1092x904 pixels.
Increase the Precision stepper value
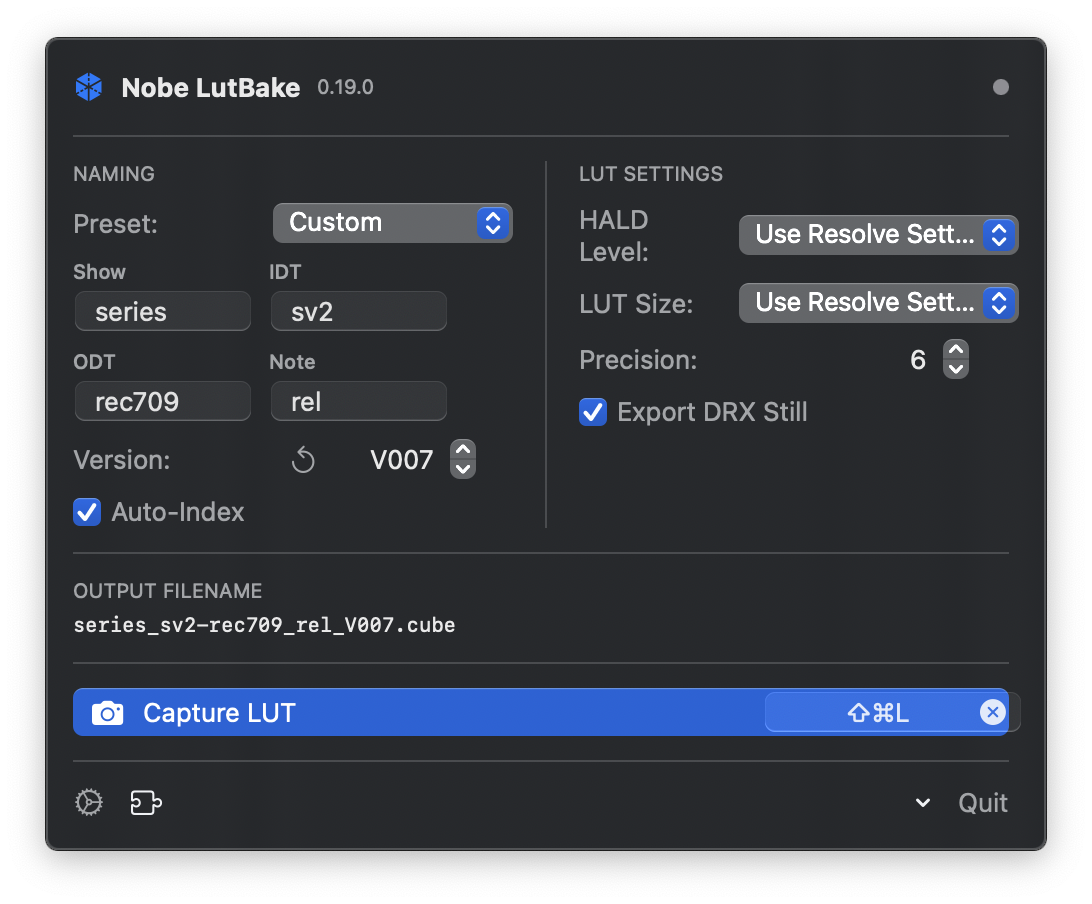click(956, 350)
